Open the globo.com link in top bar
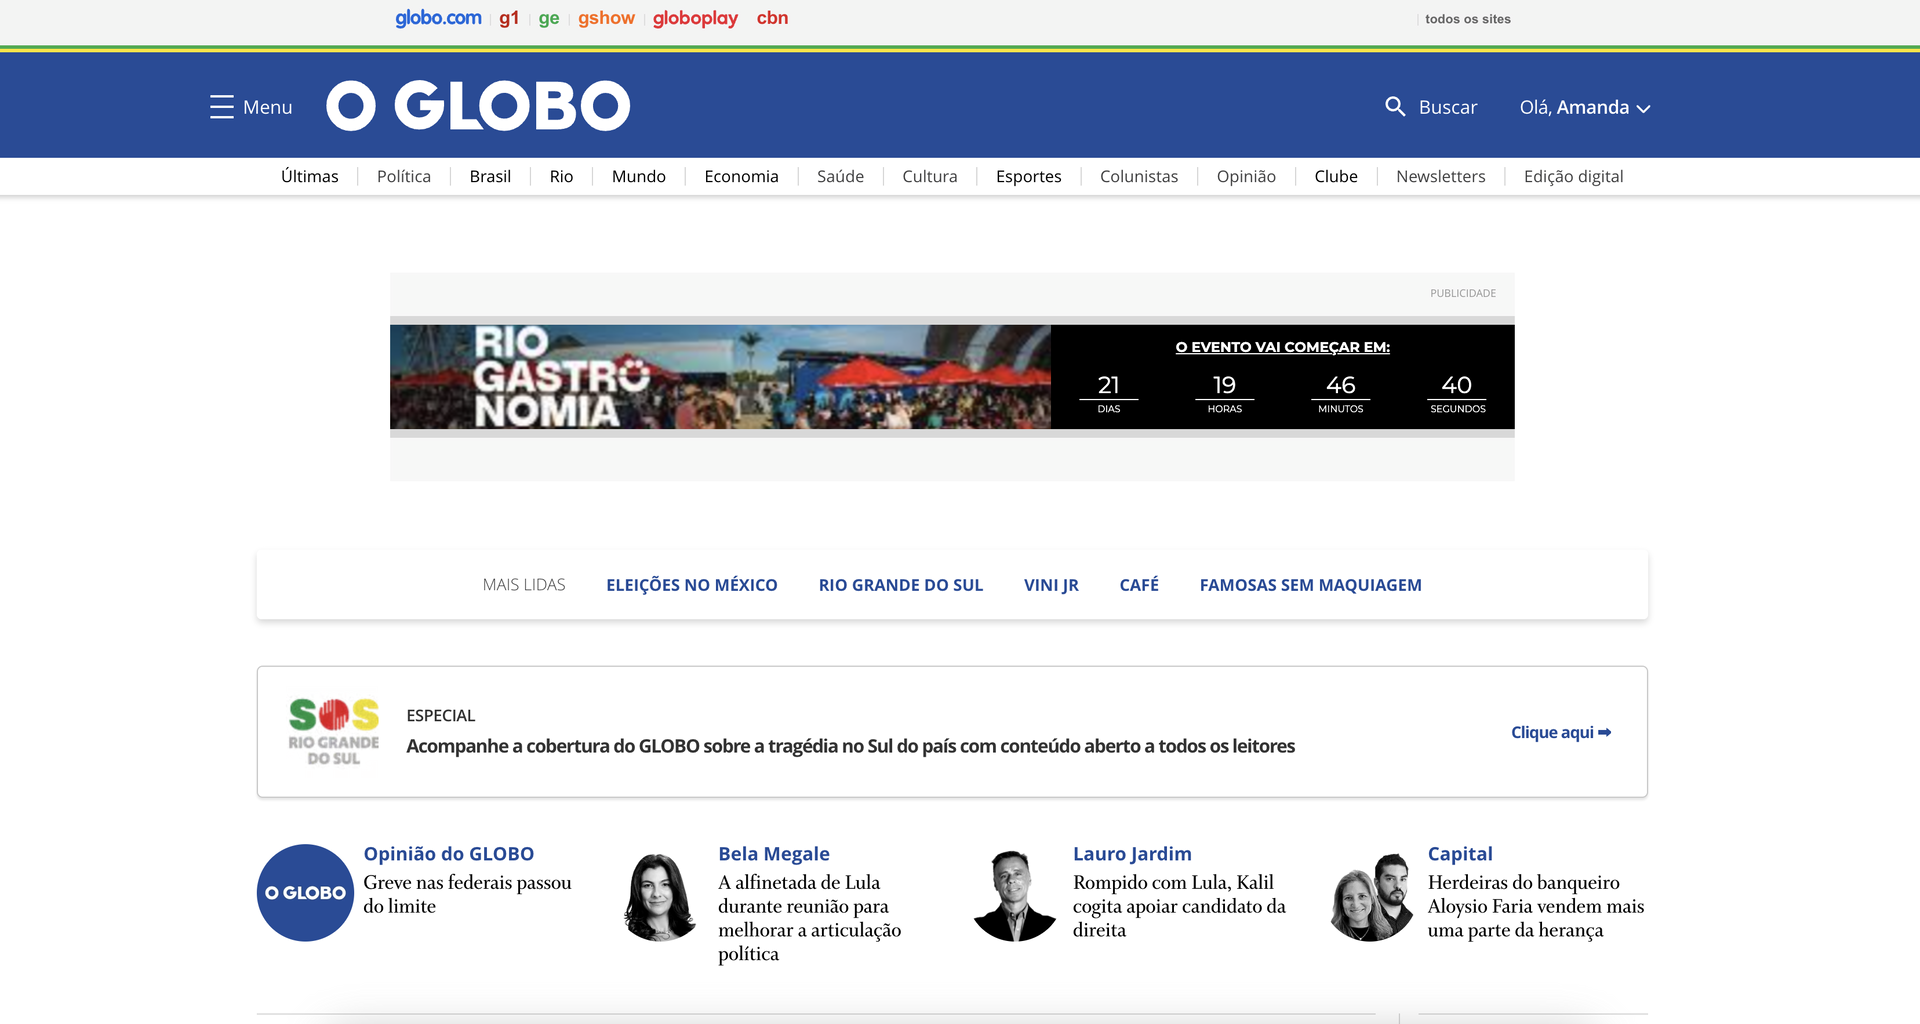1920x1024 pixels. pos(438,18)
